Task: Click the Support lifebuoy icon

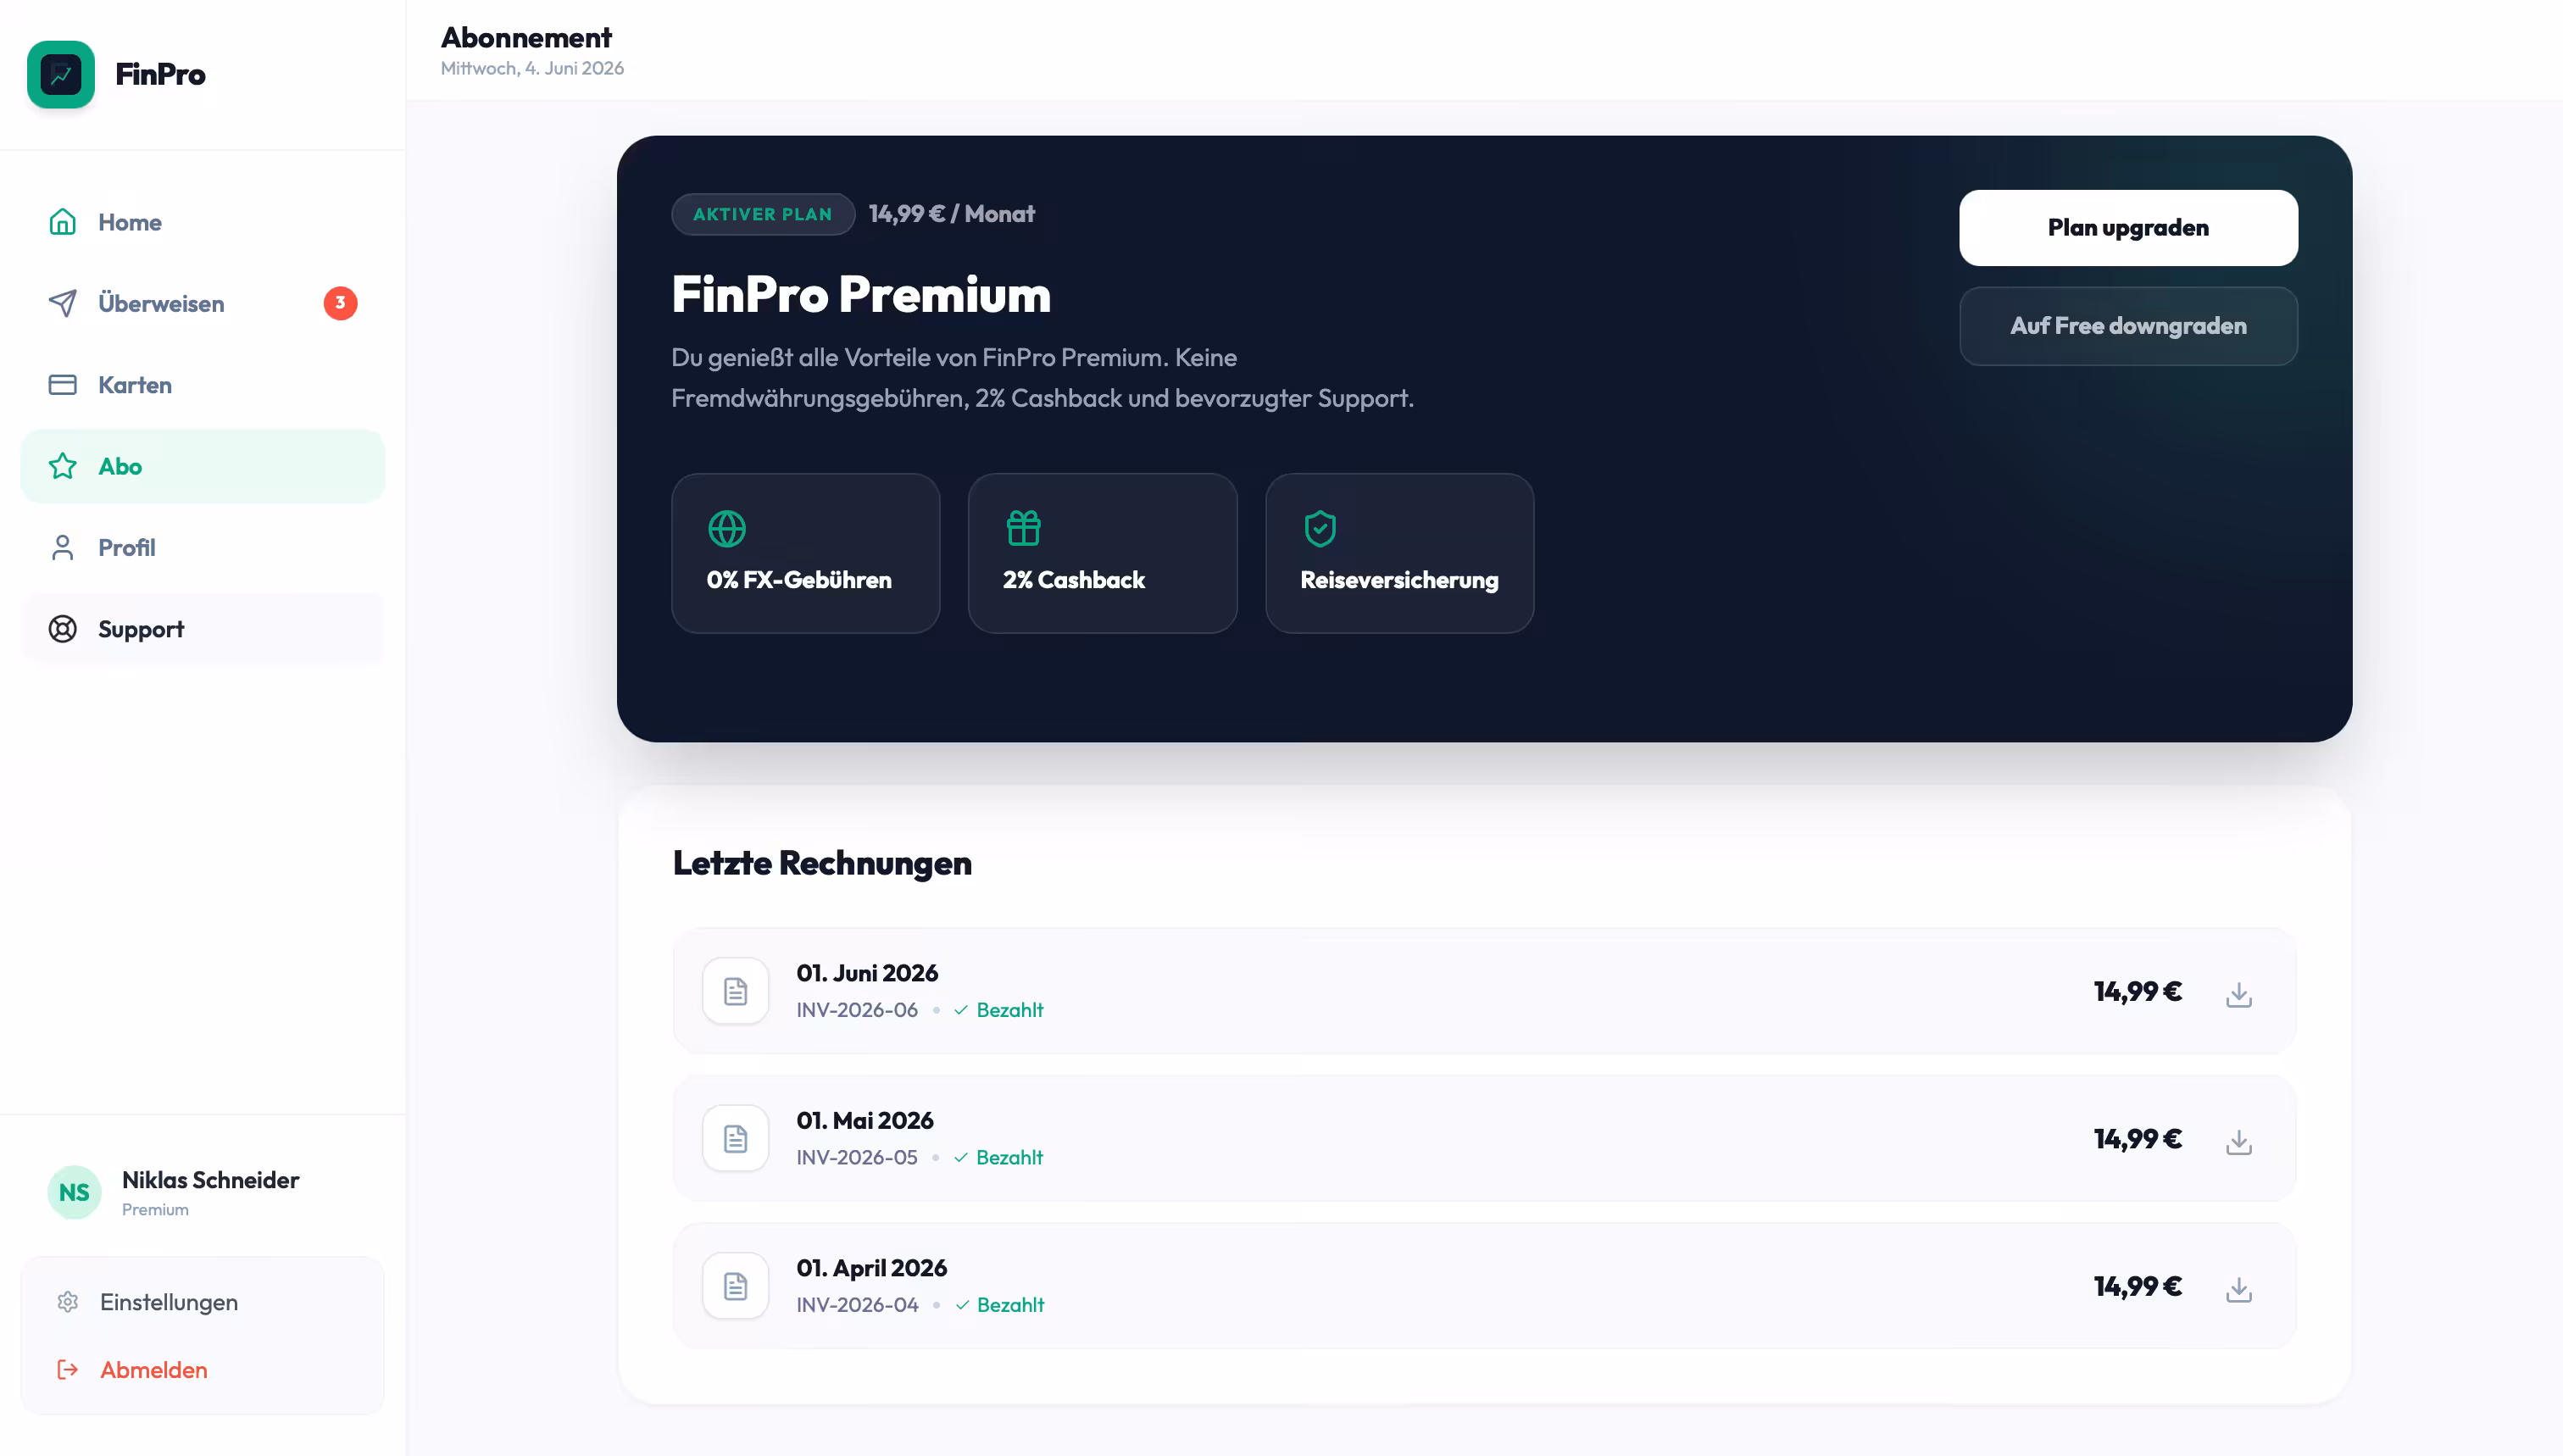Action: pyautogui.click(x=63, y=629)
